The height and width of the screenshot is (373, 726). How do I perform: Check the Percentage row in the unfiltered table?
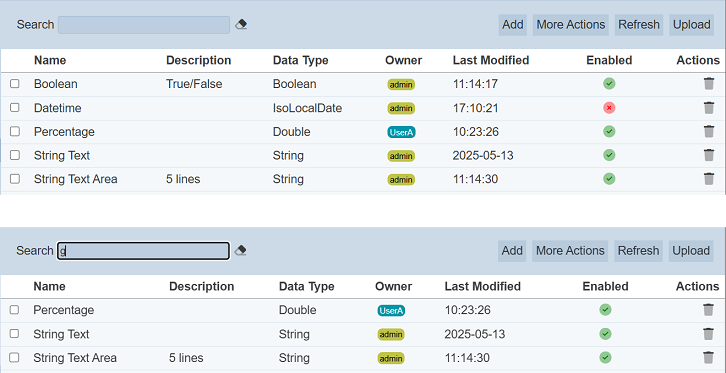(x=15, y=131)
